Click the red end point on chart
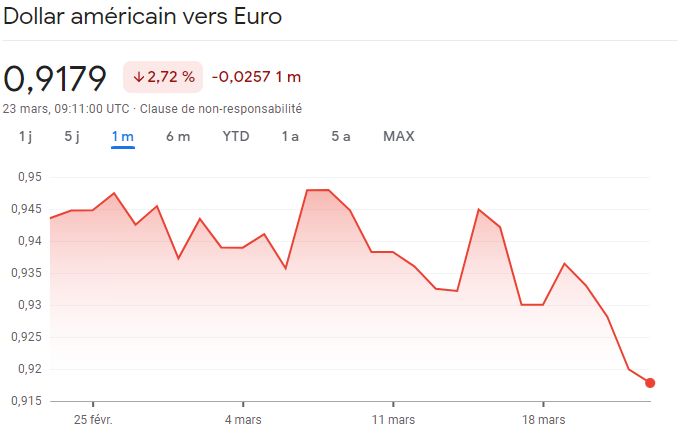This screenshot has width=678, height=437. (x=650, y=383)
